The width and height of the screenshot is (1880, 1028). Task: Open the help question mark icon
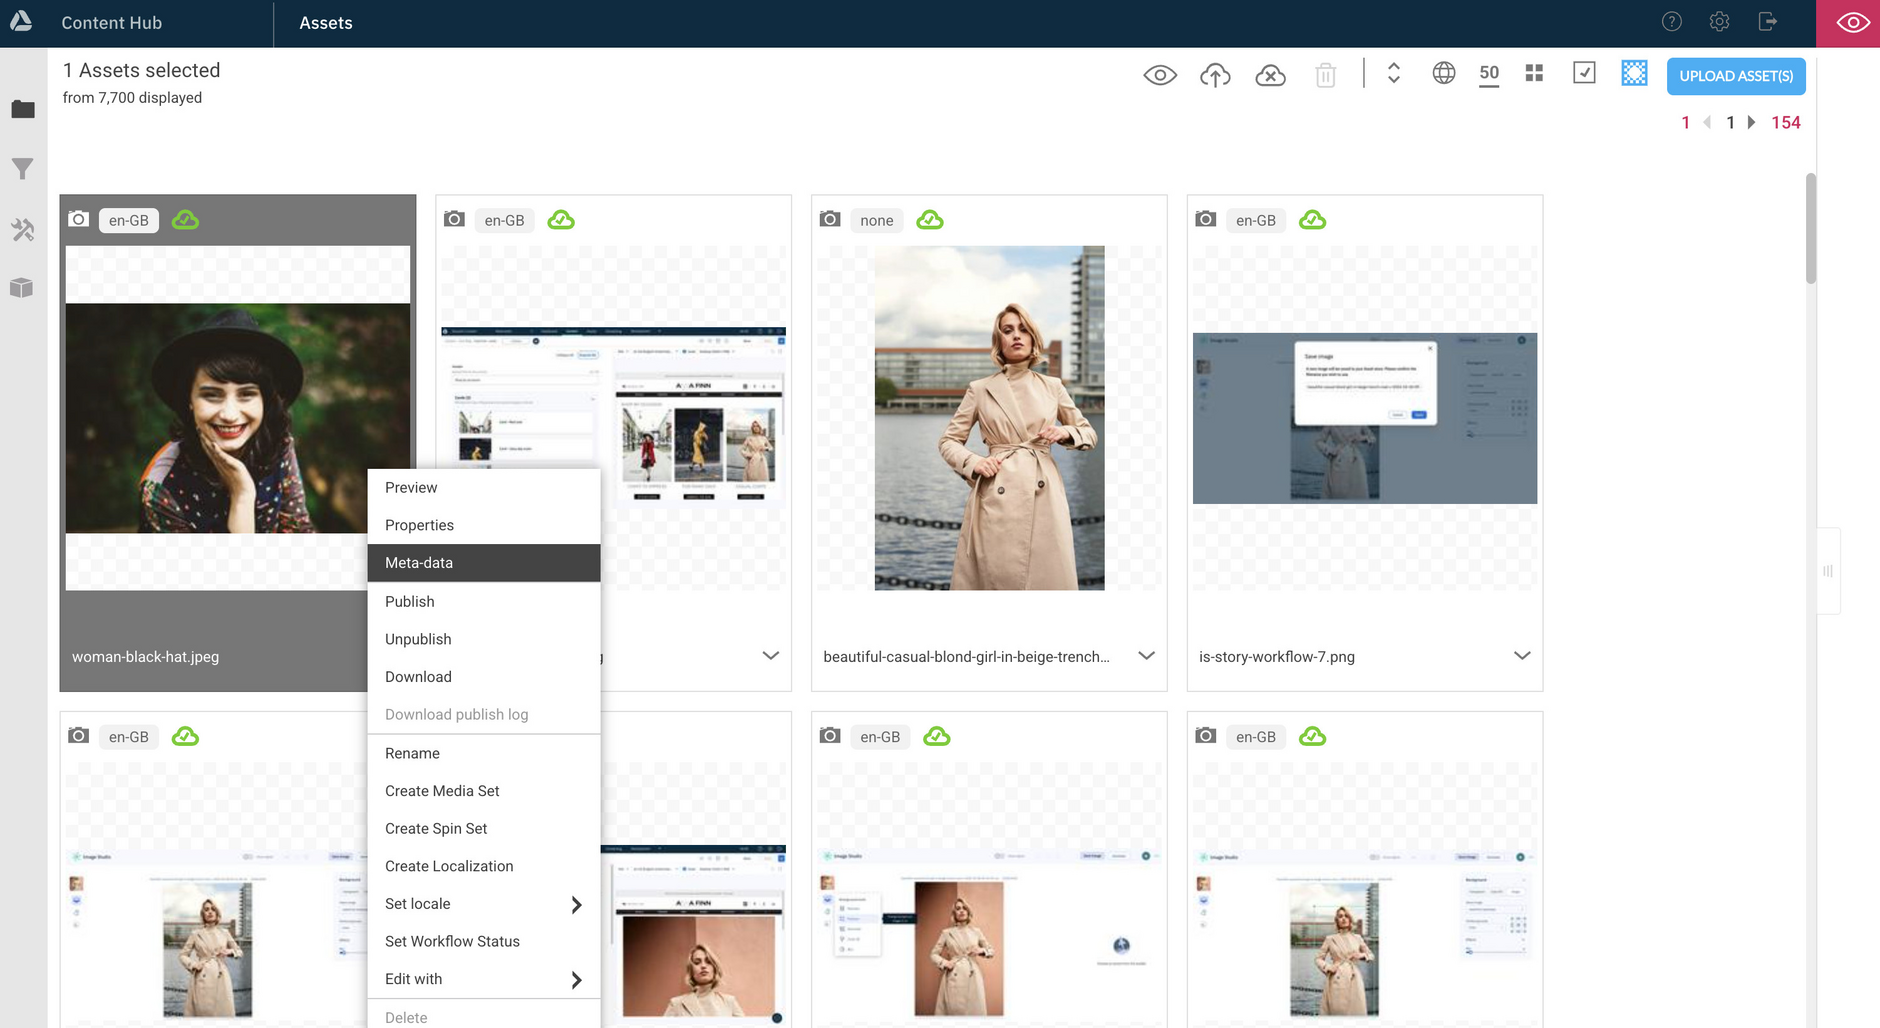pyautogui.click(x=1672, y=22)
